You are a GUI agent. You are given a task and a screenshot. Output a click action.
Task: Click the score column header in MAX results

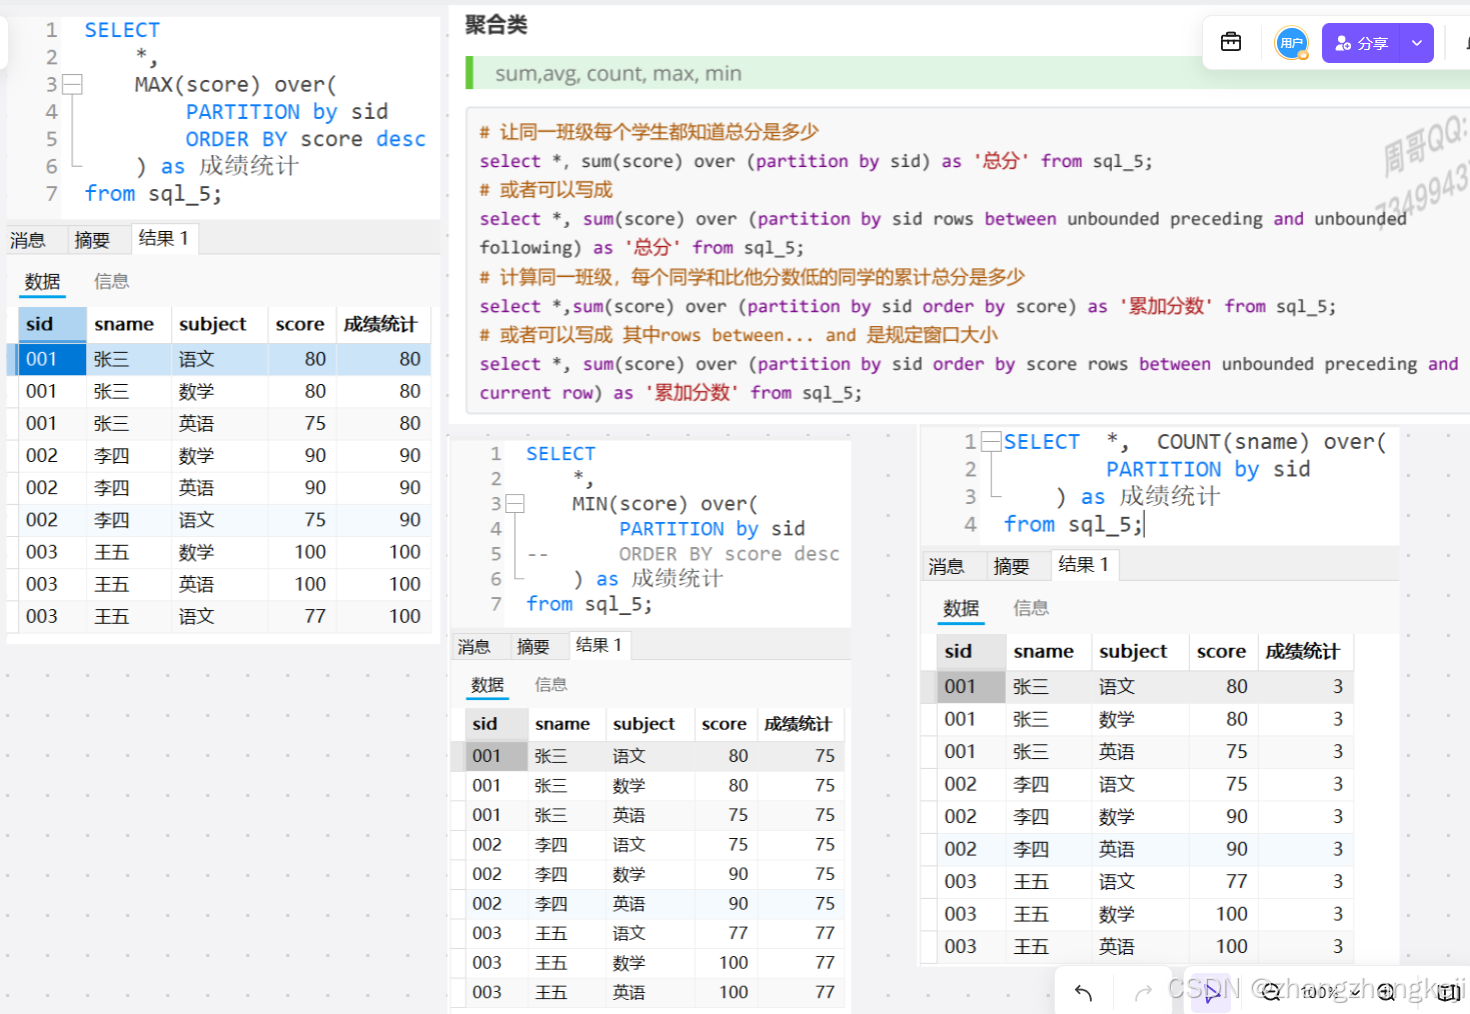coord(301,324)
